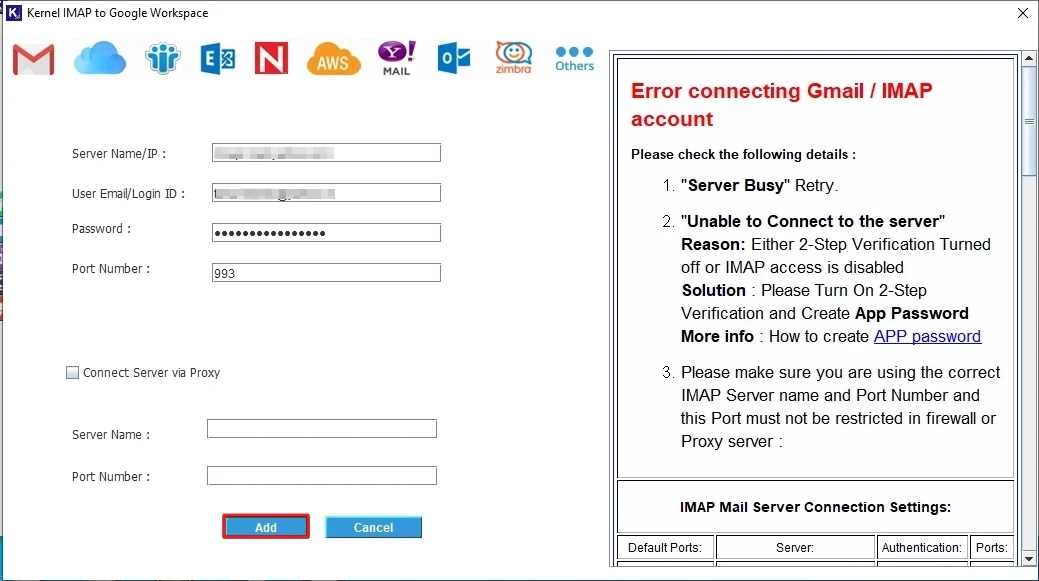
Task: Click the scrollbar up arrow
Action: (1030, 57)
